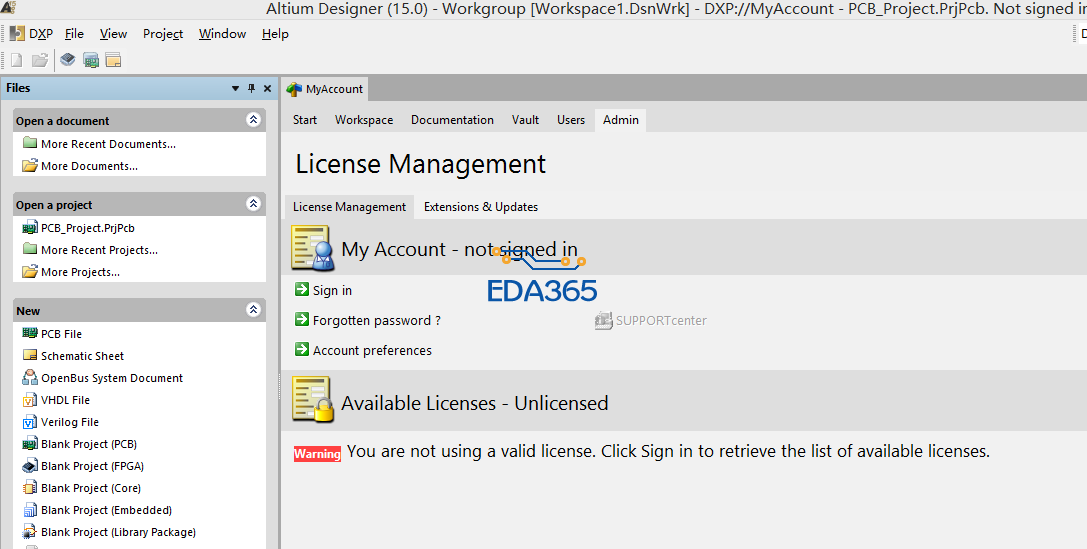The height and width of the screenshot is (549, 1087).
Task: Collapse the Open a document section
Action: [253, 120]
